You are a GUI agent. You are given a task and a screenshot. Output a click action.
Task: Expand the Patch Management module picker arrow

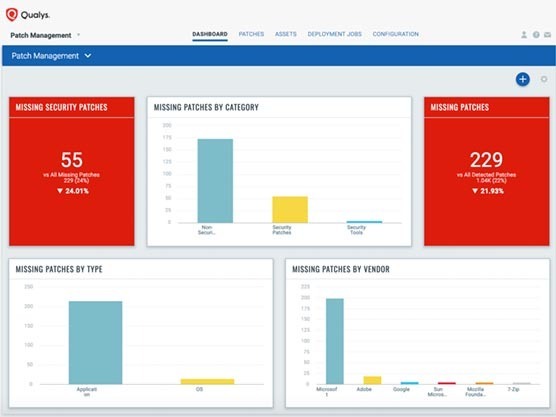(x=78, y=35)
